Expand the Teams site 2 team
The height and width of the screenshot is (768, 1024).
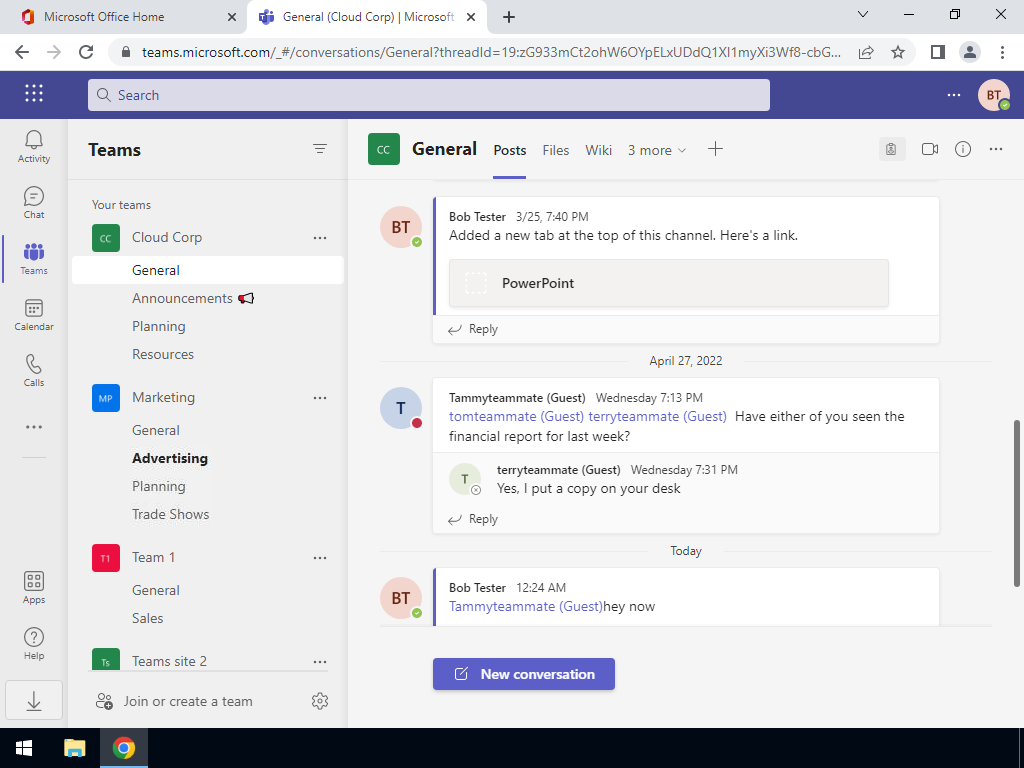point(169,662)
